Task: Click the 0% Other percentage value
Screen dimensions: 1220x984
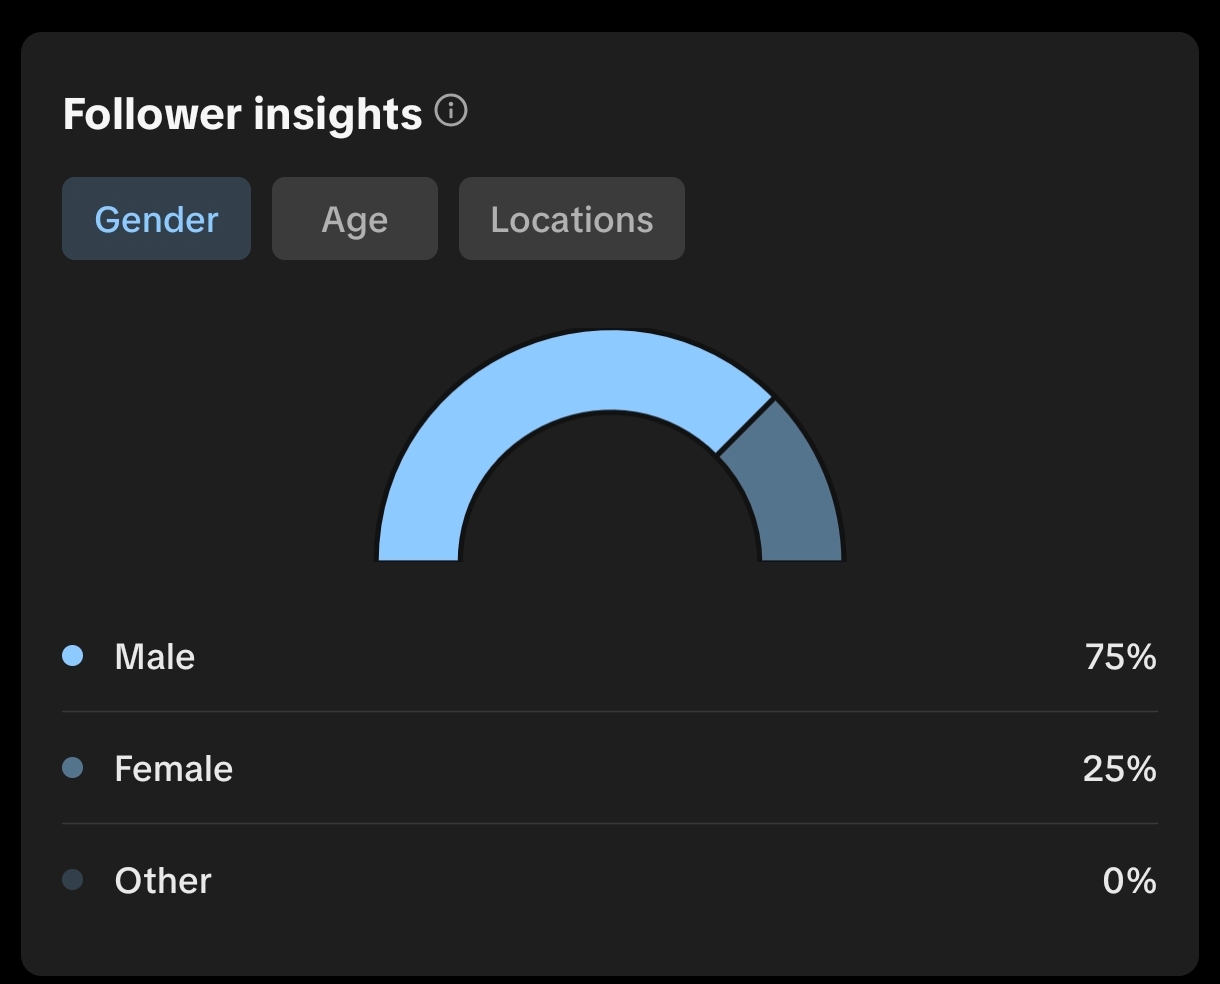Action: [x=1129, y=881]
